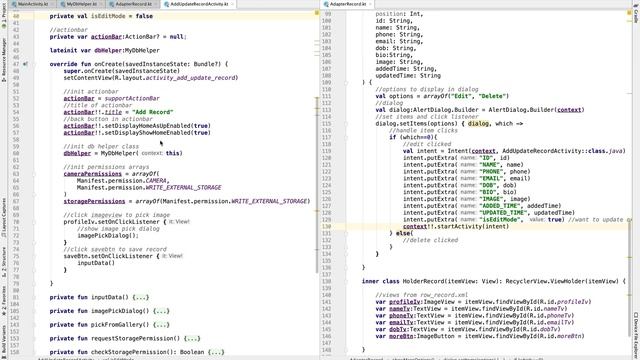This screenshot has height=360, width=640.
Task: Close the AddUpdateRecordActivity.kt tab
Action: coord(232,4)
